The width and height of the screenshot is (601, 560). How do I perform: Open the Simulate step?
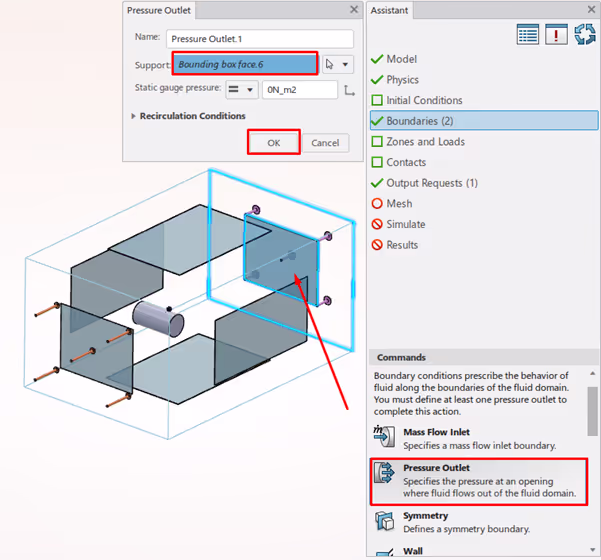pyautogui.click(x=406, y=224)
